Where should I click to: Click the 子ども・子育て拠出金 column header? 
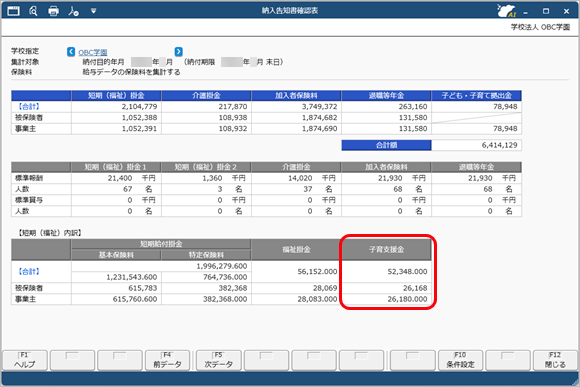[476, 95]
